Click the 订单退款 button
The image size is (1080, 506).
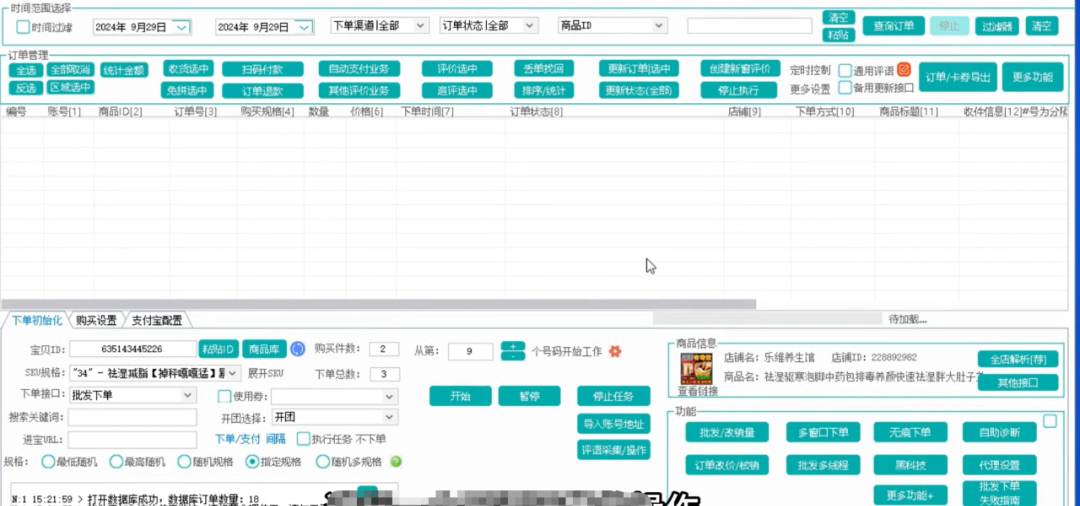[262, 91]
